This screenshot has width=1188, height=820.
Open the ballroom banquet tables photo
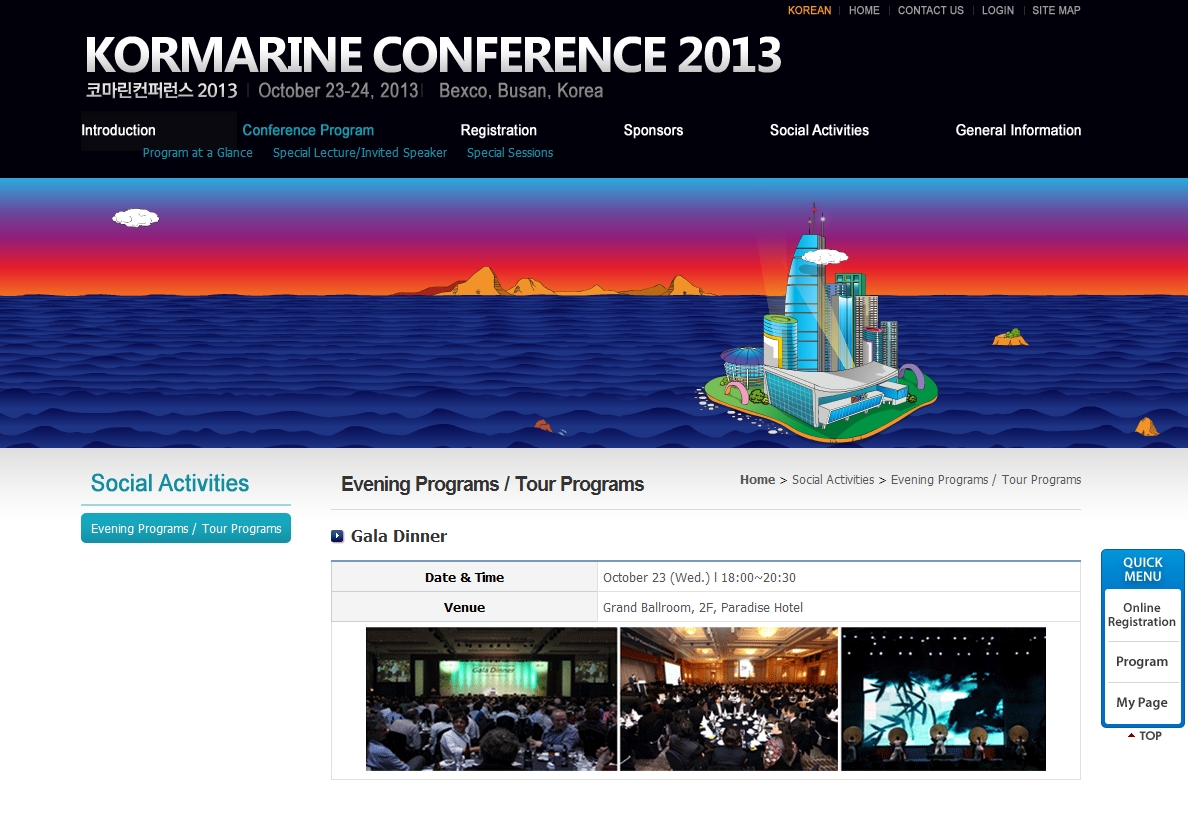pos(729,699)
